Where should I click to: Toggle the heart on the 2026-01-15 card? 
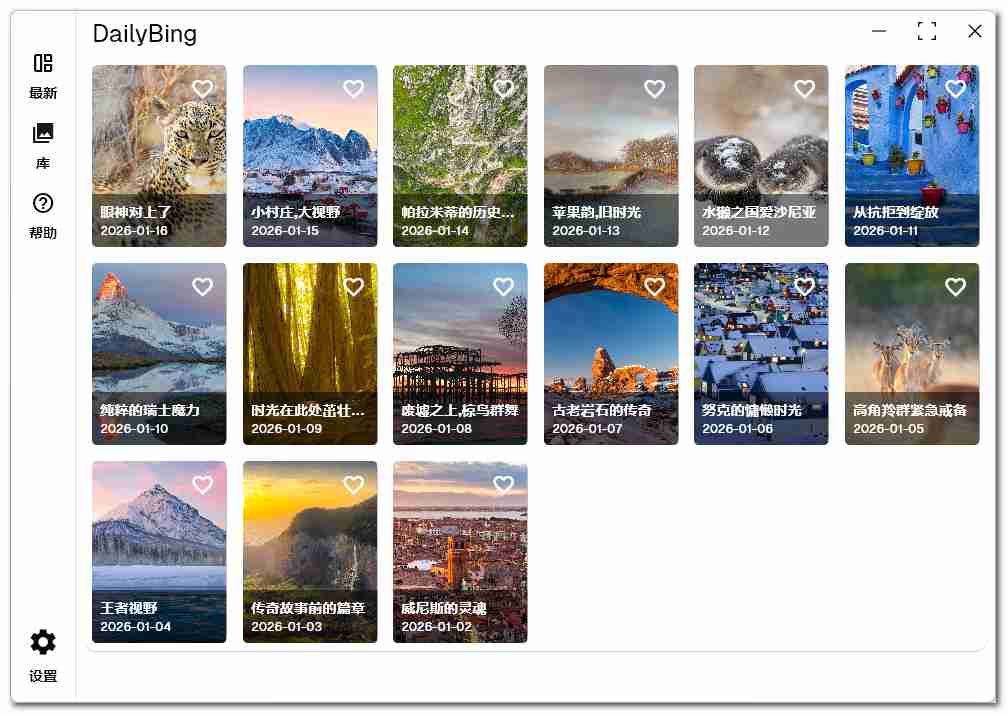[353, 89]
